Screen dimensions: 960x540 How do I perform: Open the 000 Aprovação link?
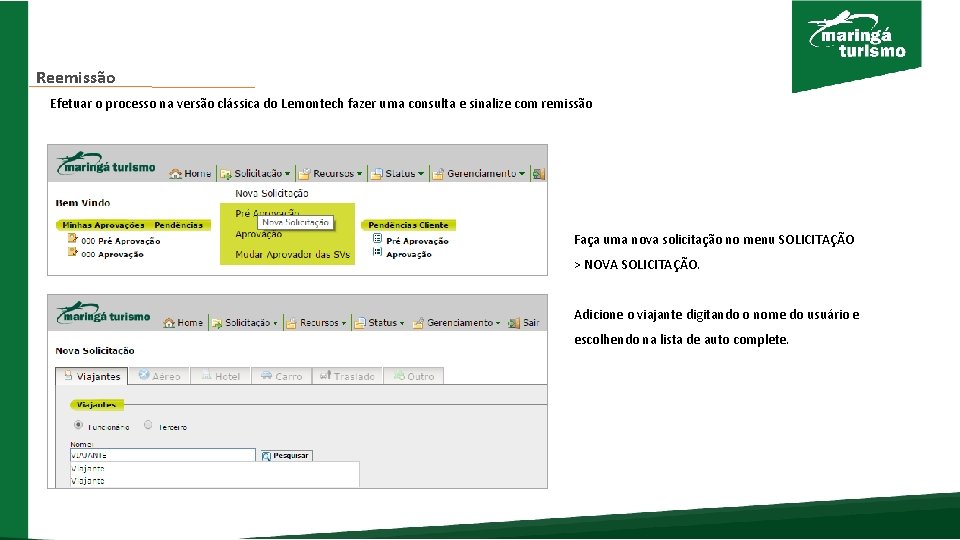click(x=112, y=254)
